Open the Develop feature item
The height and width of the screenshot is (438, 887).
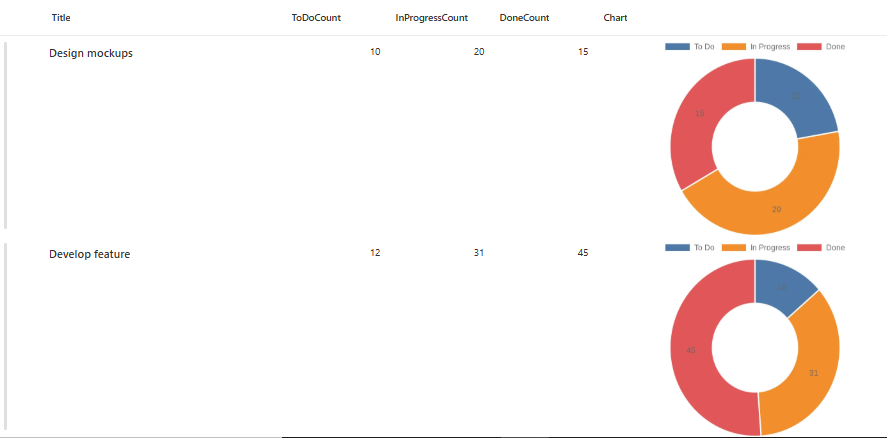point(89,254)
